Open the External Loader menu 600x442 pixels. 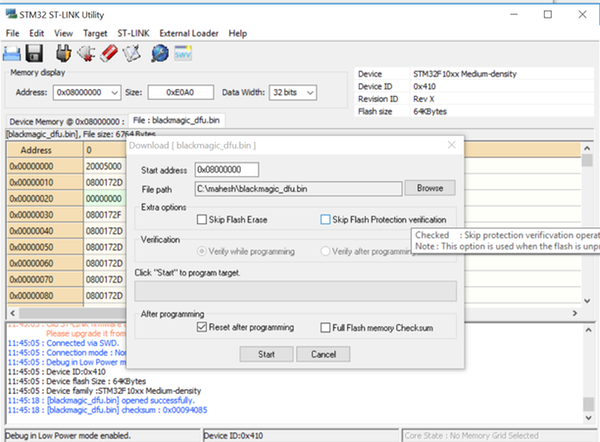(189, 33)
